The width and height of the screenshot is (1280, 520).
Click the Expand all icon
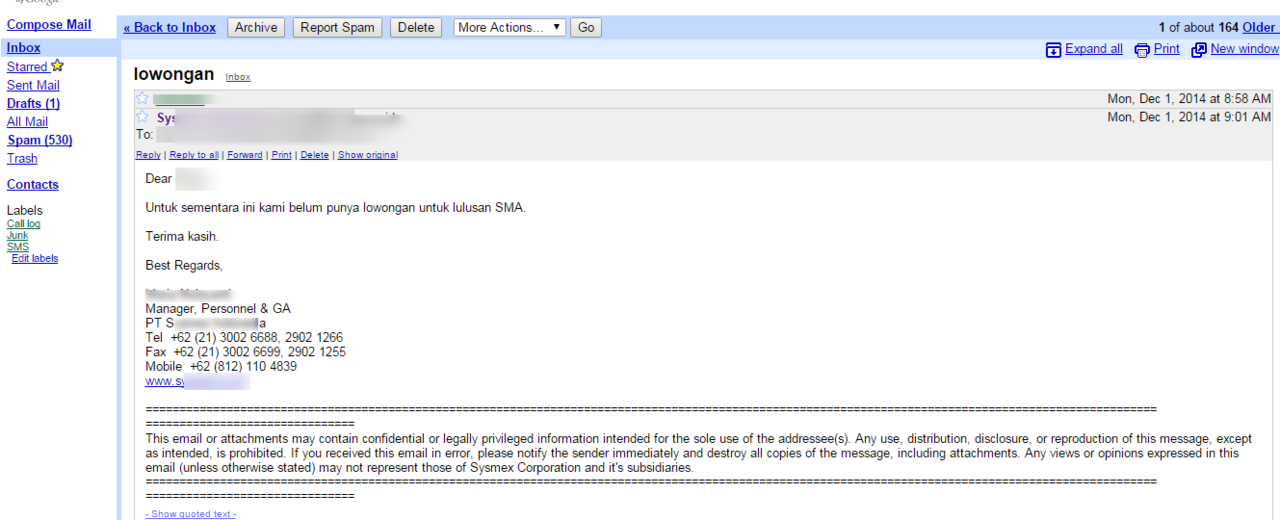pos(1053,50)
